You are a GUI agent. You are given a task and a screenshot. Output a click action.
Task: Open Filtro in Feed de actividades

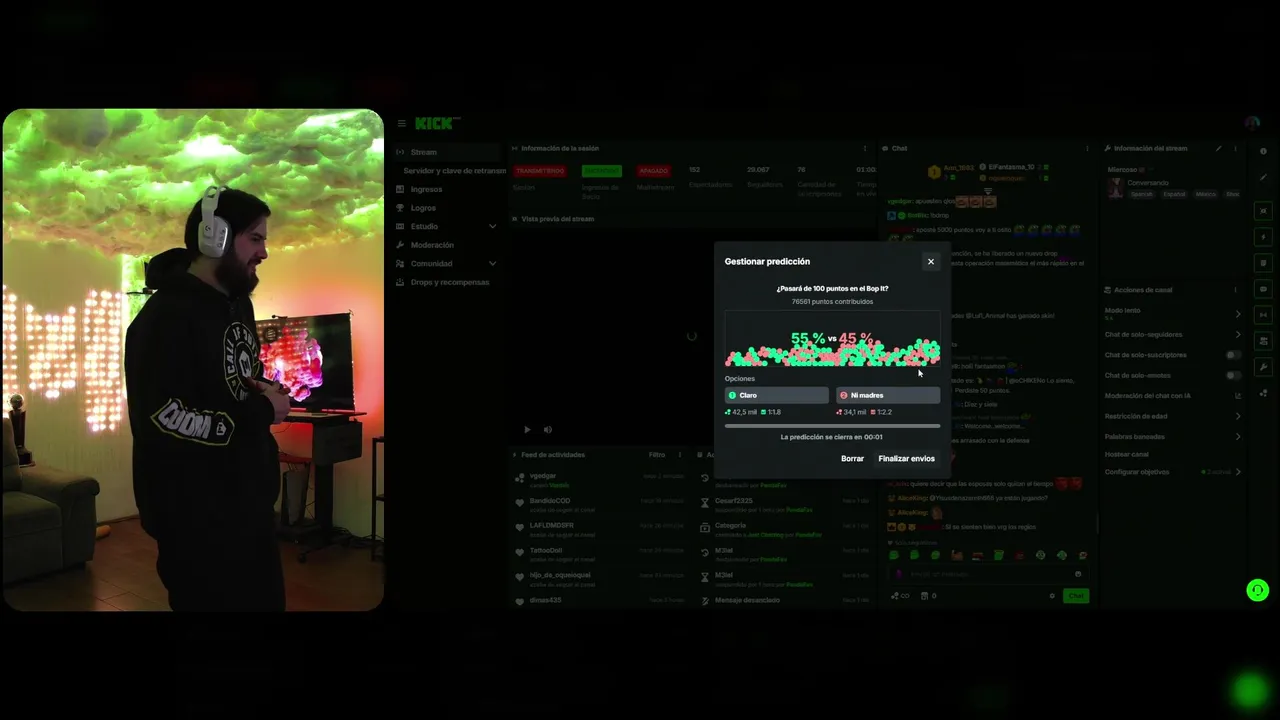pyautogui.click(x=656, y=455)
